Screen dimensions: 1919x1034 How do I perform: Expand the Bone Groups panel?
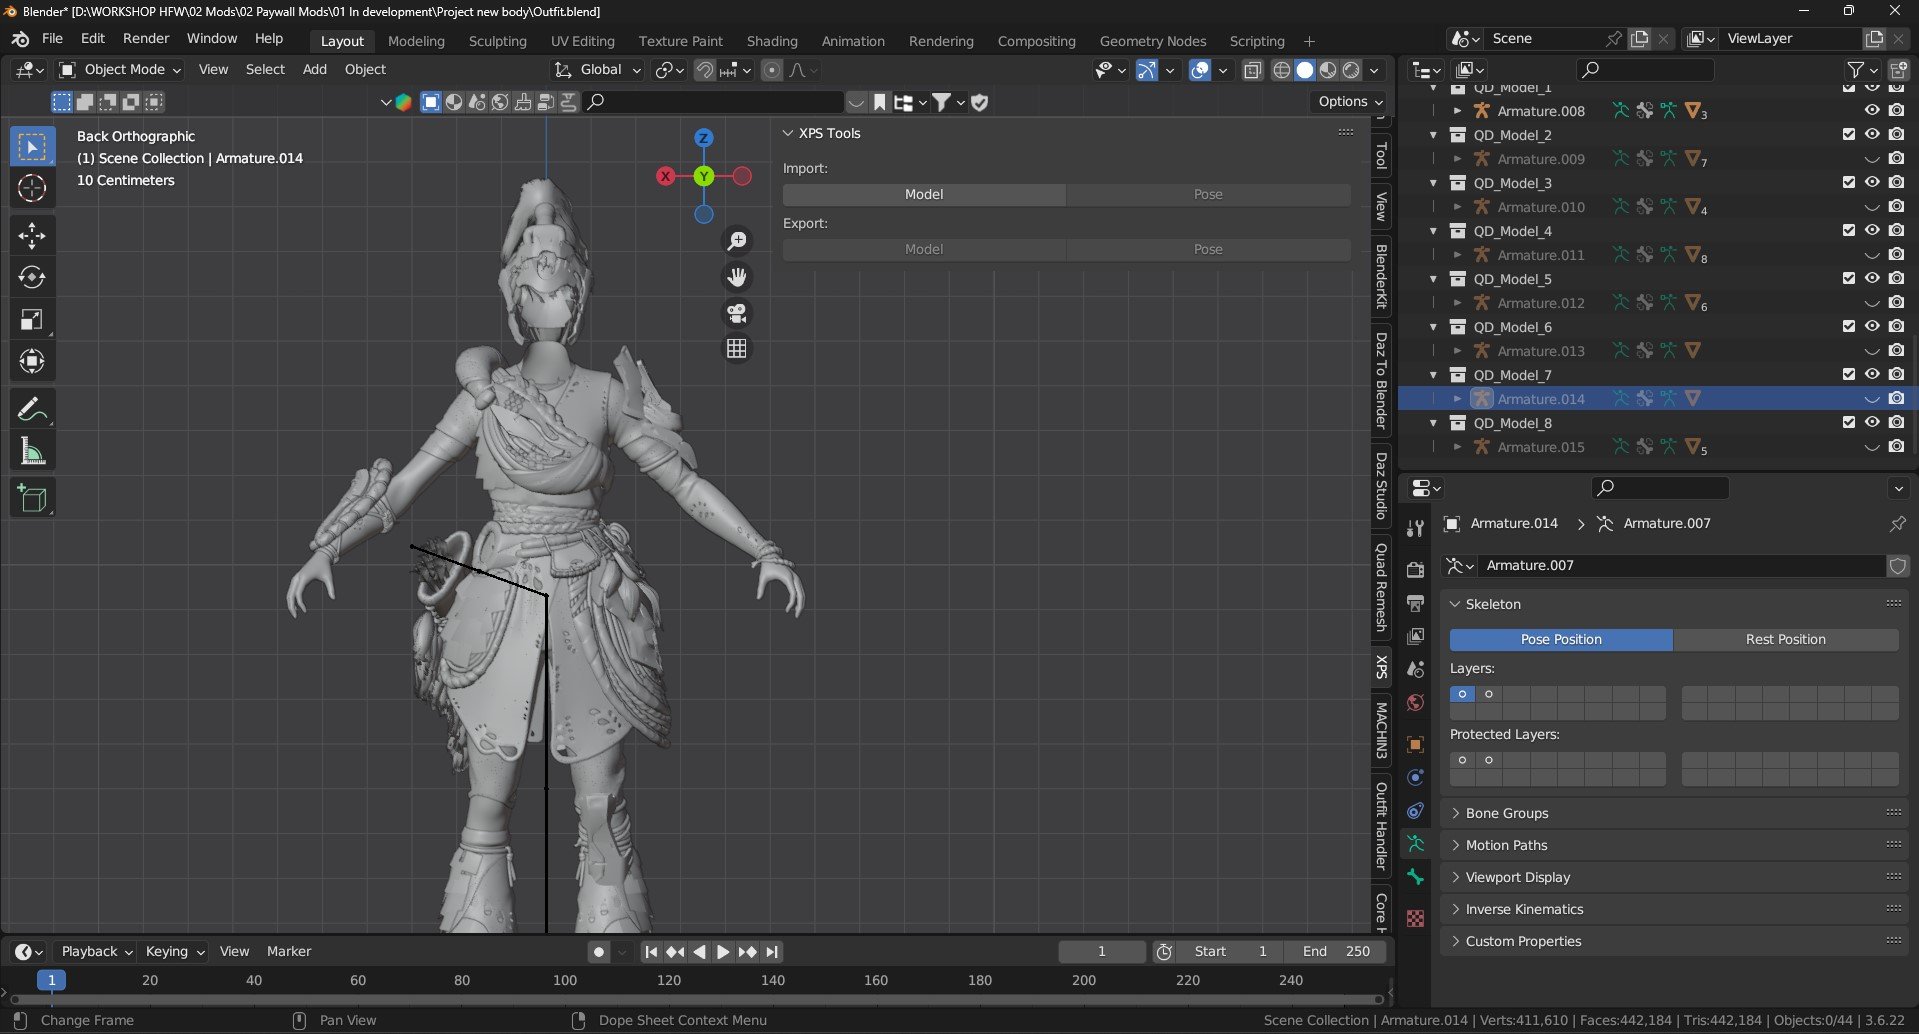pyautogui.click(x=1506, y=813)
